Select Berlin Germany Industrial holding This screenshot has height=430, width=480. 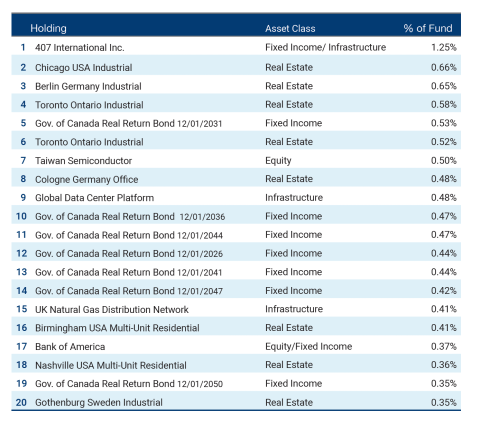[88, 86]
